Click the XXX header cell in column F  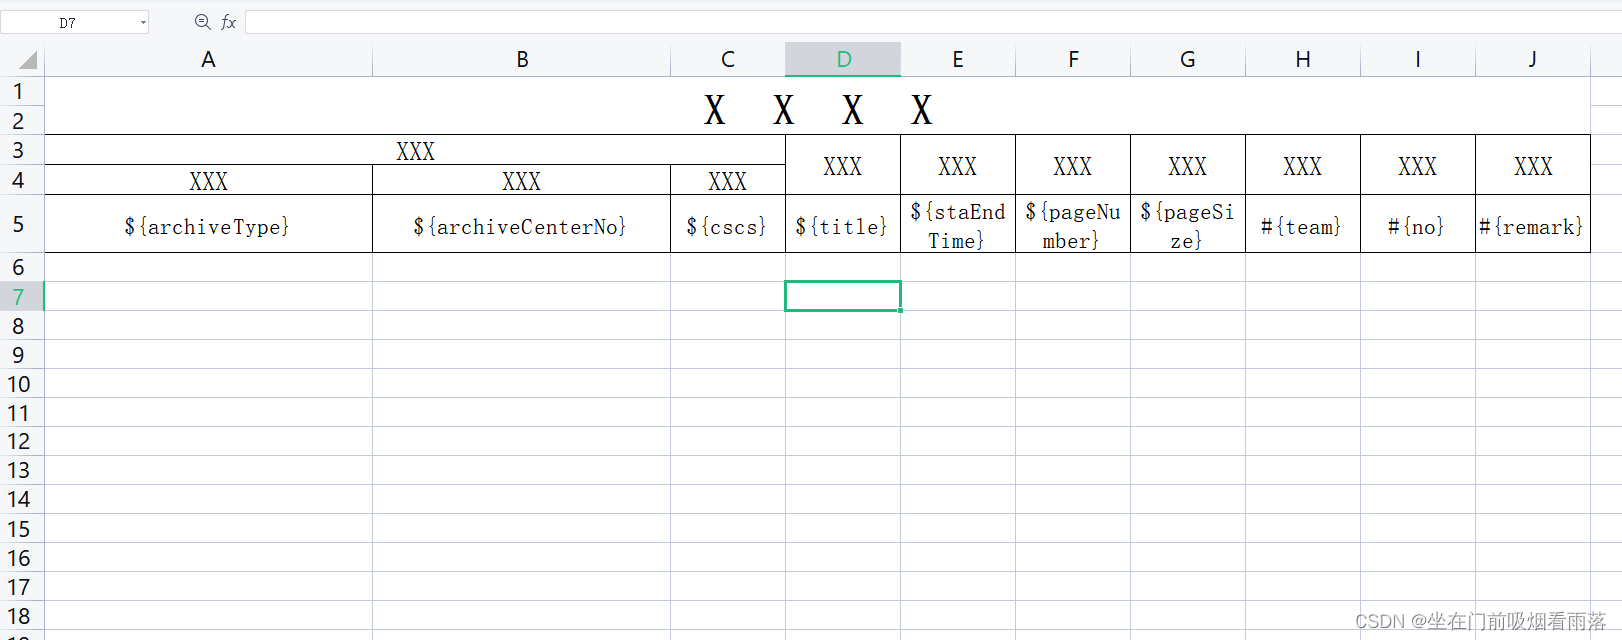[1073, 165]
